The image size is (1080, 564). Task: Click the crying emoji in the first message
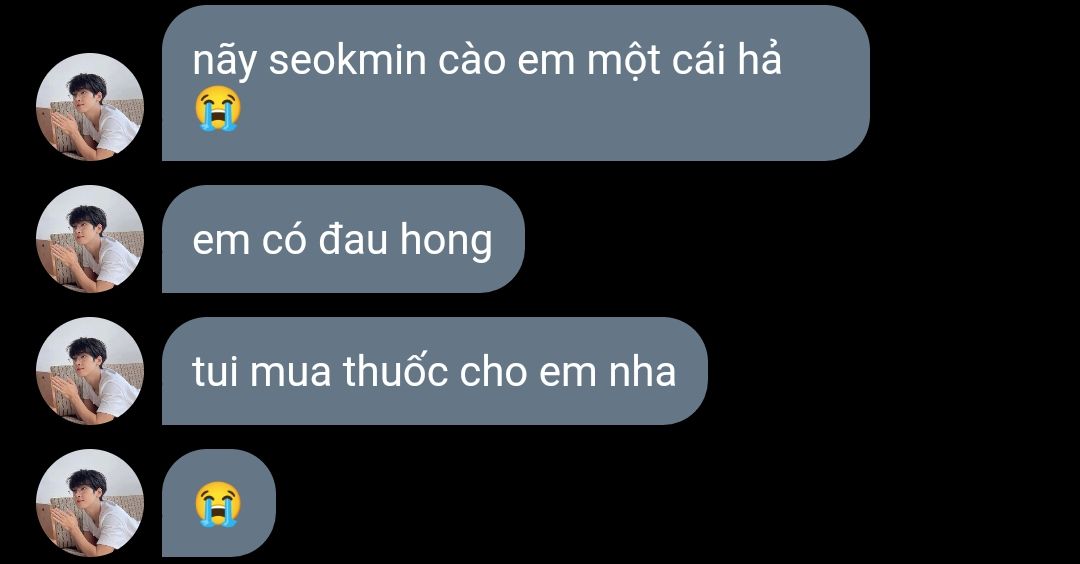click(x=218, y=108)
